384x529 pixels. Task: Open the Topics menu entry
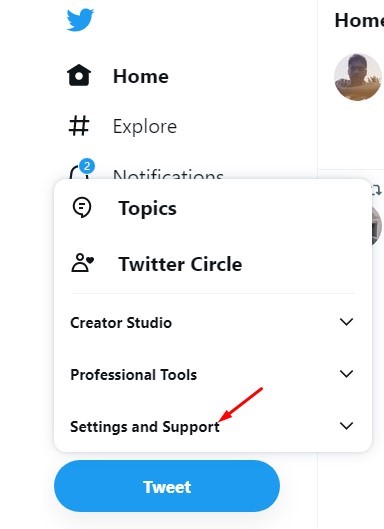(x=147, y=208)
